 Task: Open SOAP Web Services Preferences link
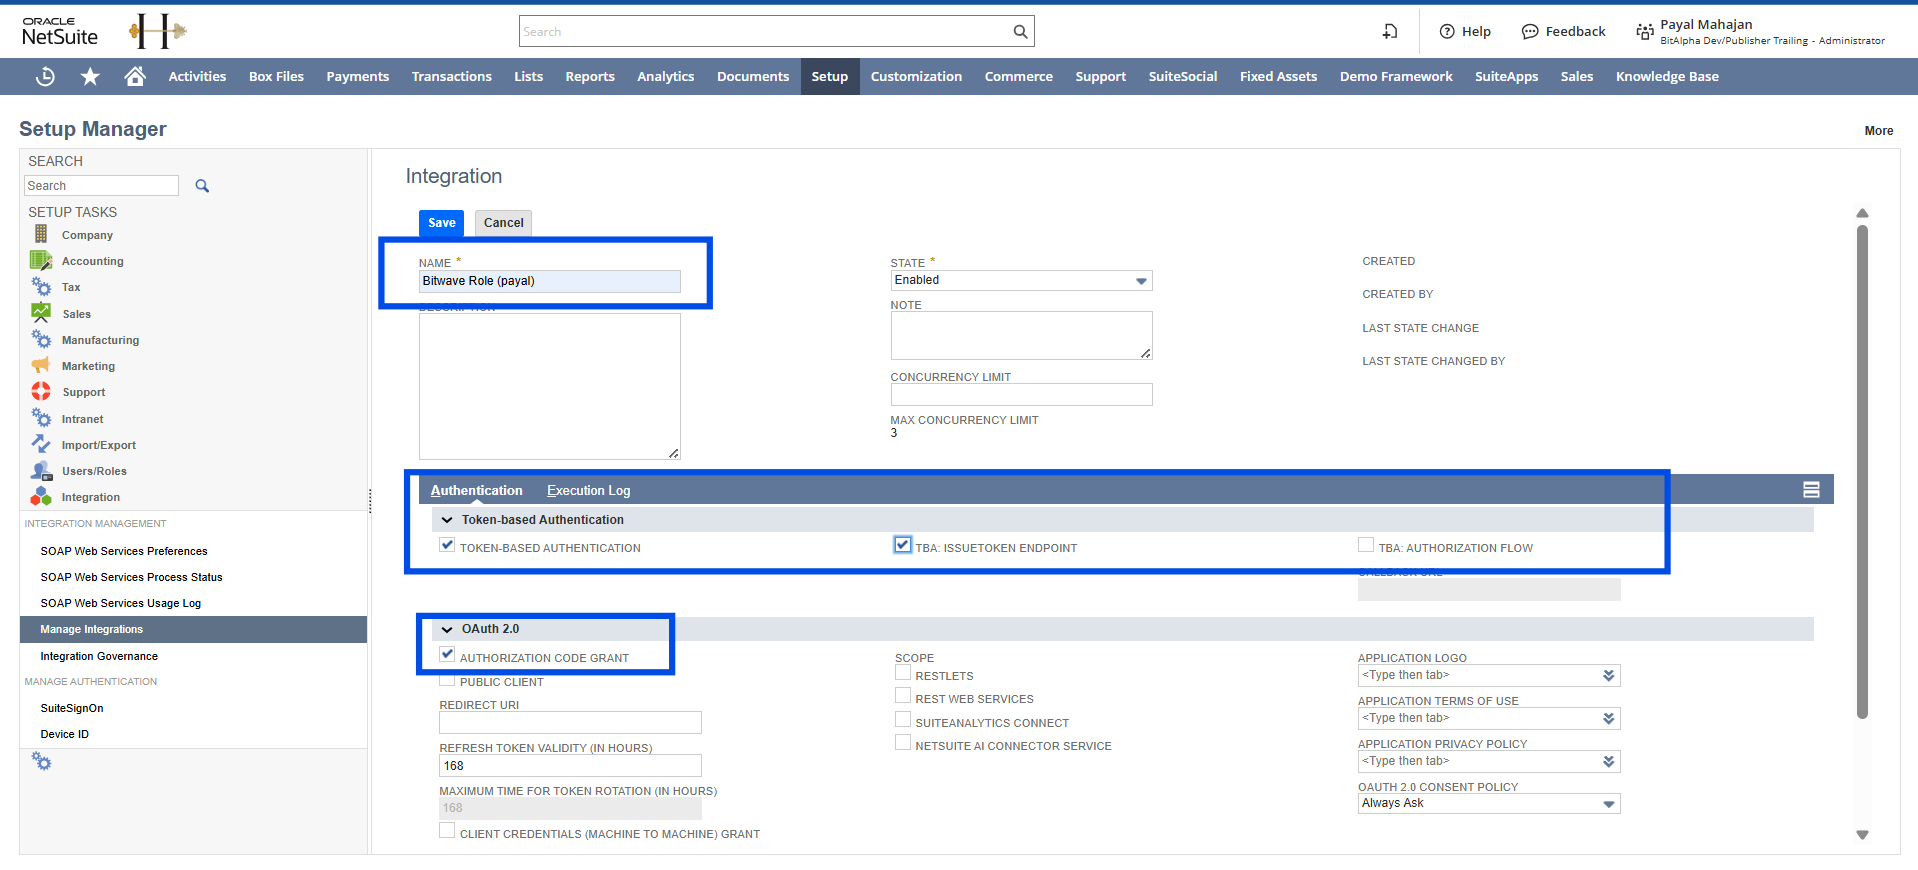(124, 551)
